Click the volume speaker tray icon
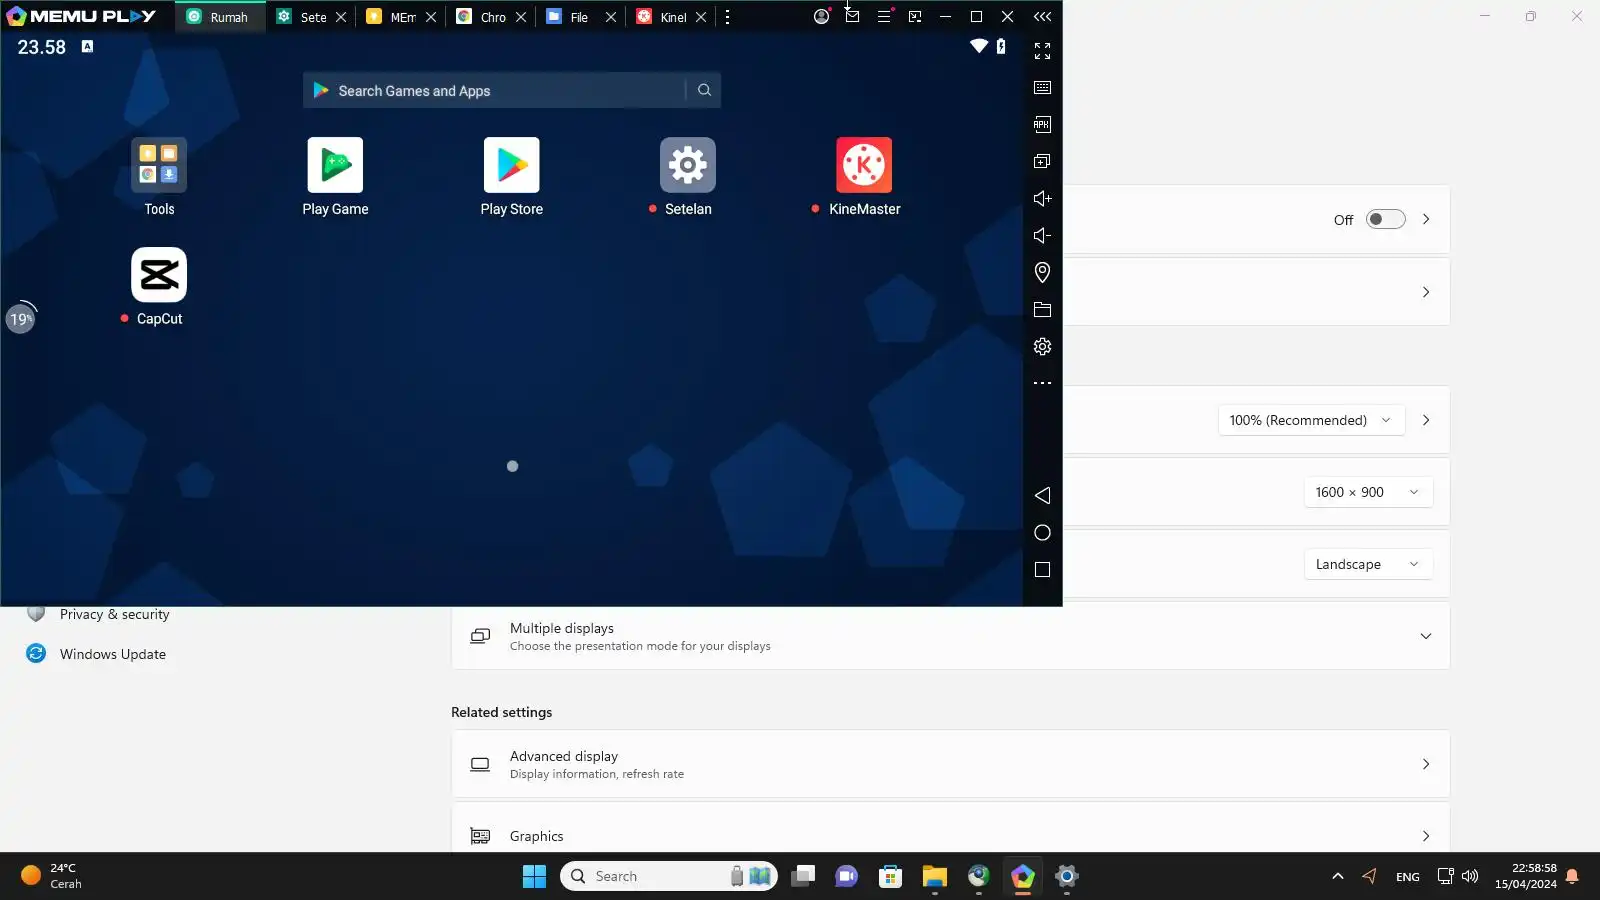Image resolution: width=1600 pixels, height=900 pixels. coord(1470,877)
